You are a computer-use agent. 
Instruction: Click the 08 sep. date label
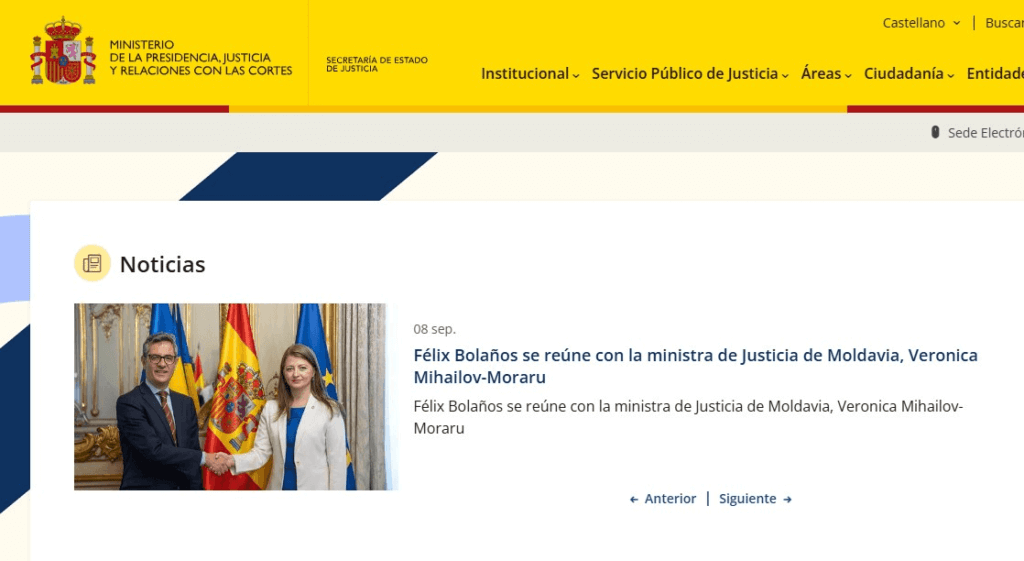434,329
